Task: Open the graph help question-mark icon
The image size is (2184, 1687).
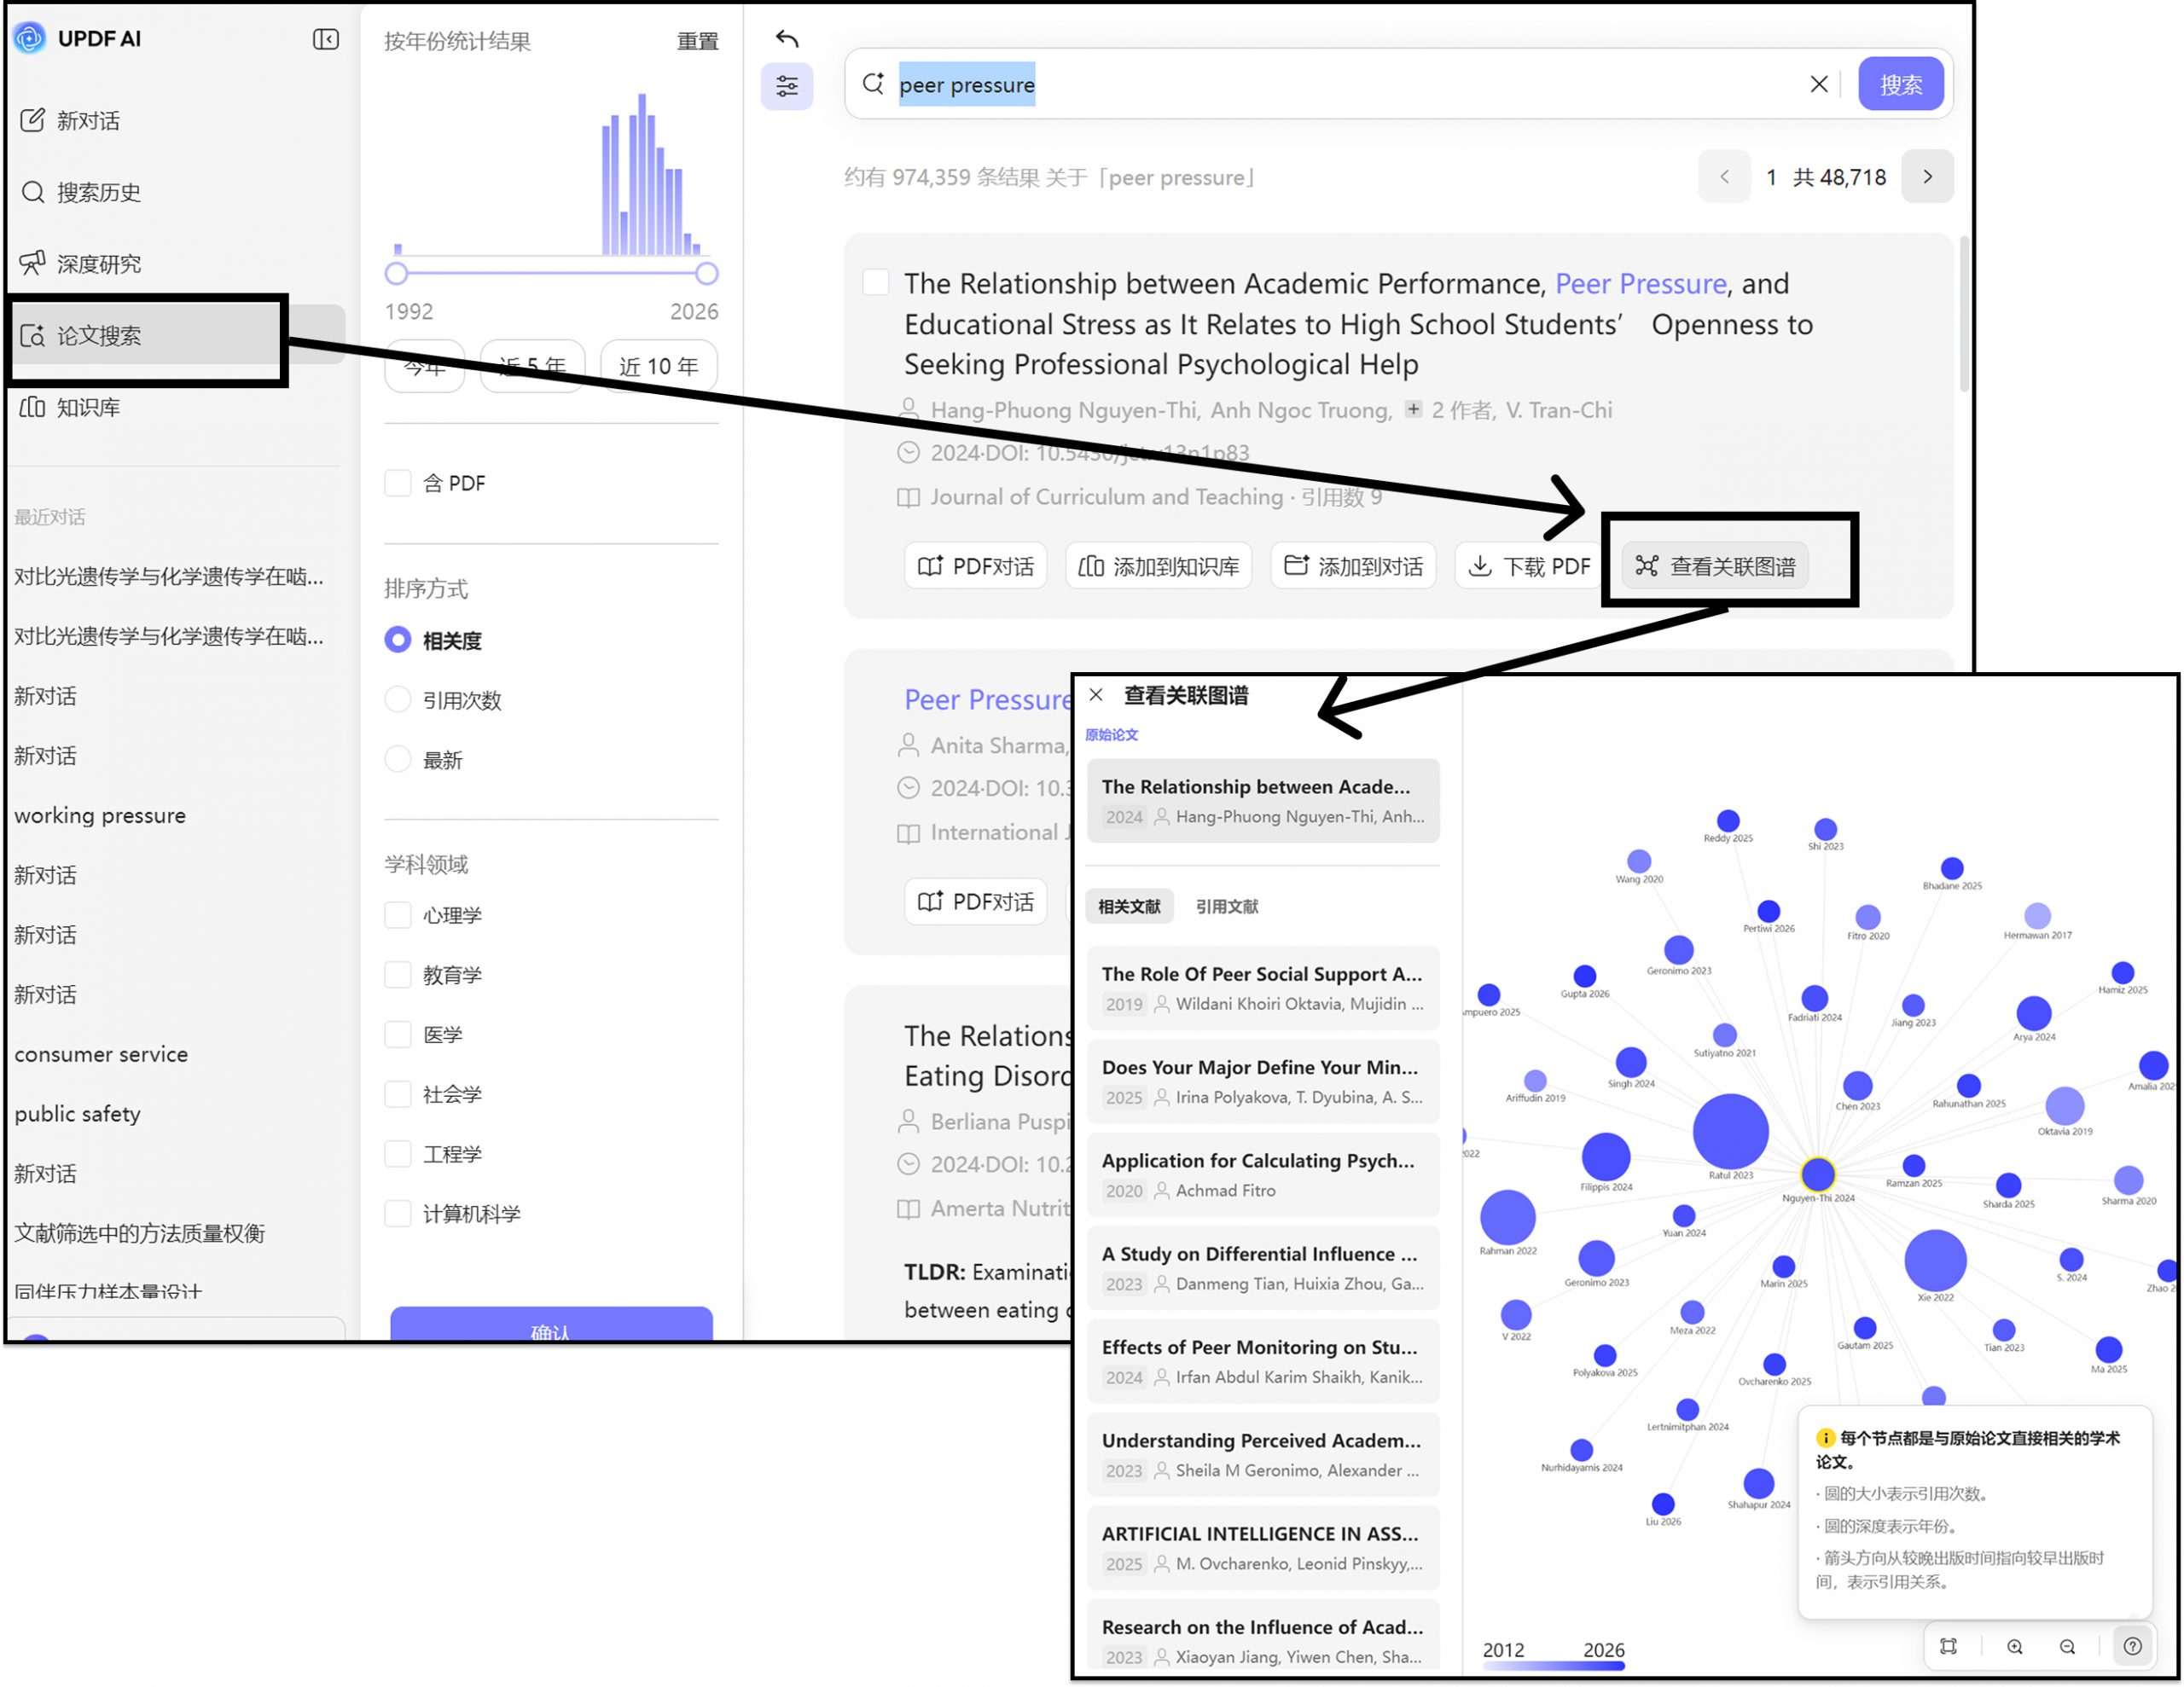Action: tap(2132, 1646)
